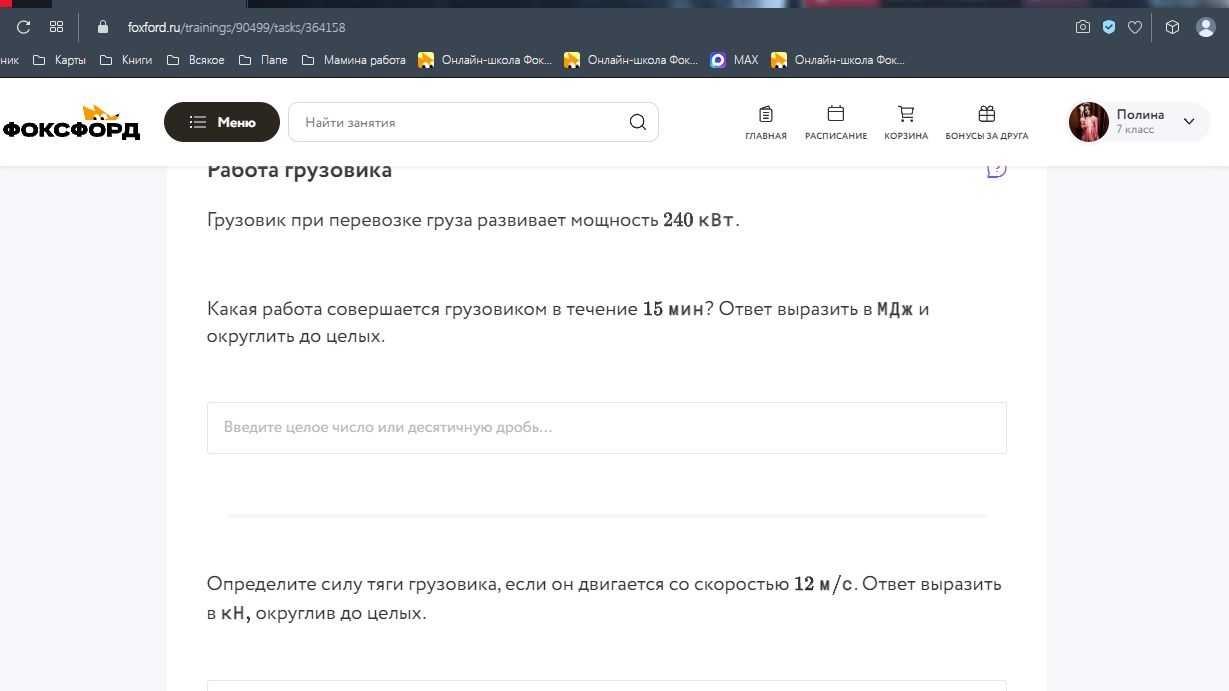Click the Работа грузовика heading
The width and height of the screenshot is (1229, 691).
pyautogui.click(x=299, y=170)
